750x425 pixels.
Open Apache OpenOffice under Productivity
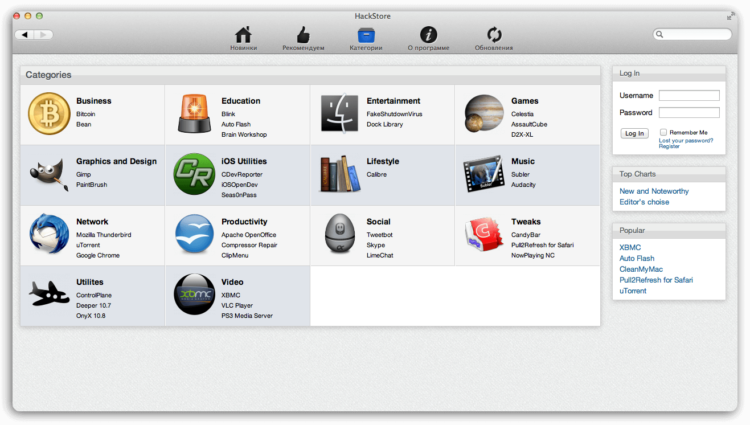click(x=248, y=235)
